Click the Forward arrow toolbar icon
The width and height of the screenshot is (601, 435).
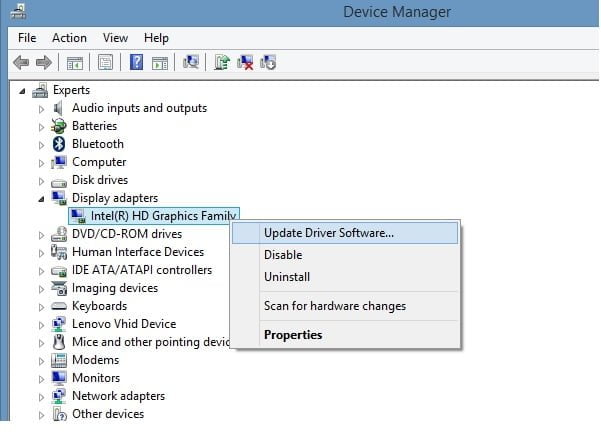tap(44, 62)
